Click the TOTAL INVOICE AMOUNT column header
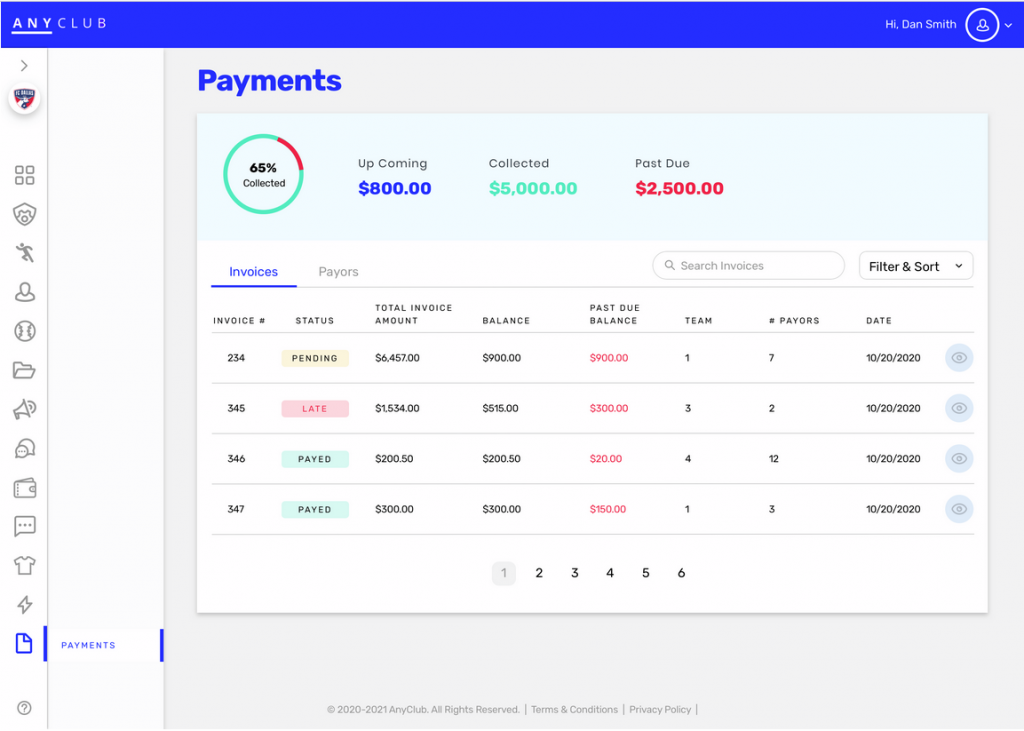1024x731 pixels. [413, 314]
